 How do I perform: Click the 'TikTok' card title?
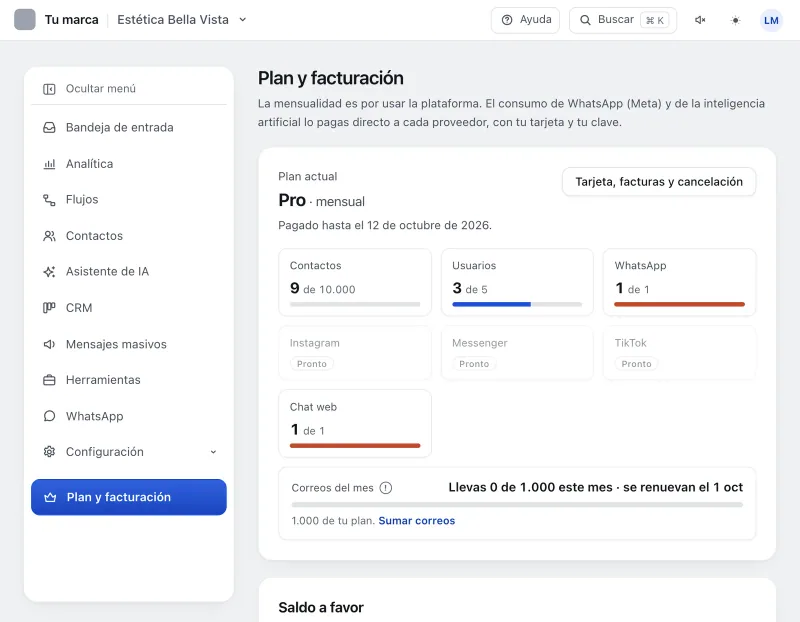(x=630, y=343)
